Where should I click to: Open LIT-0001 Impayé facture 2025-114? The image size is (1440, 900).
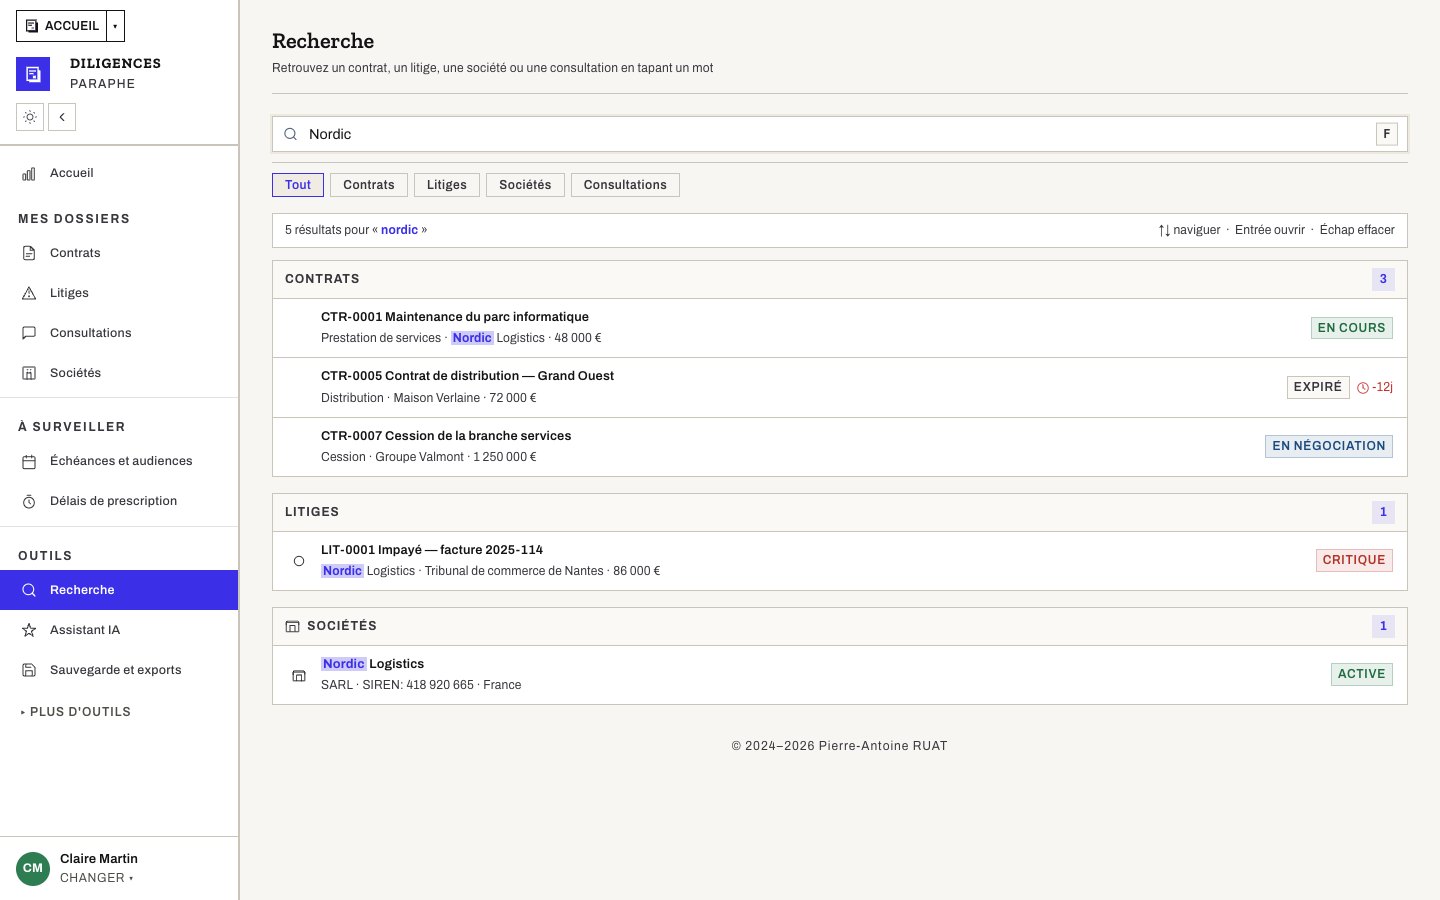(x=840, y=561)
